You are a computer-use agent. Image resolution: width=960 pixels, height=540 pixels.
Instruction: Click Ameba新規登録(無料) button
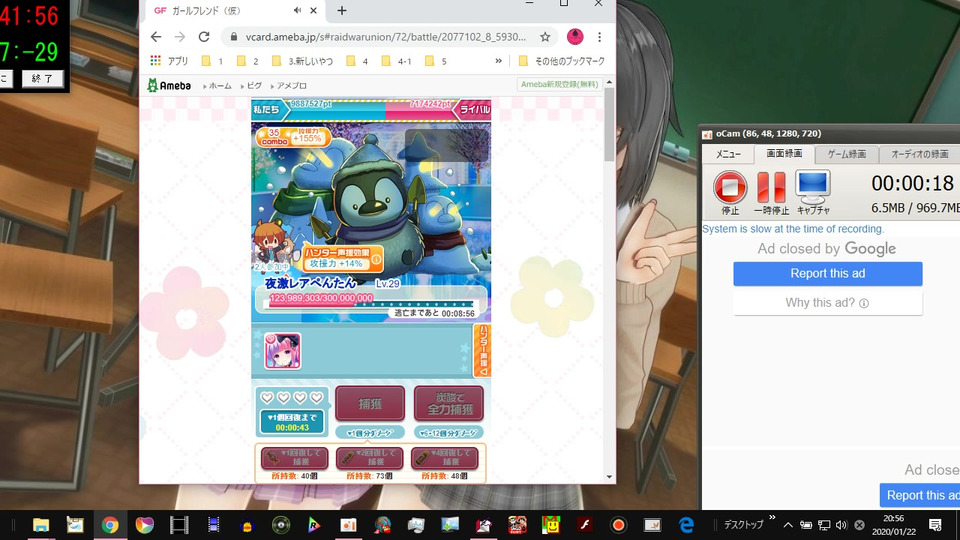point(559,84)
